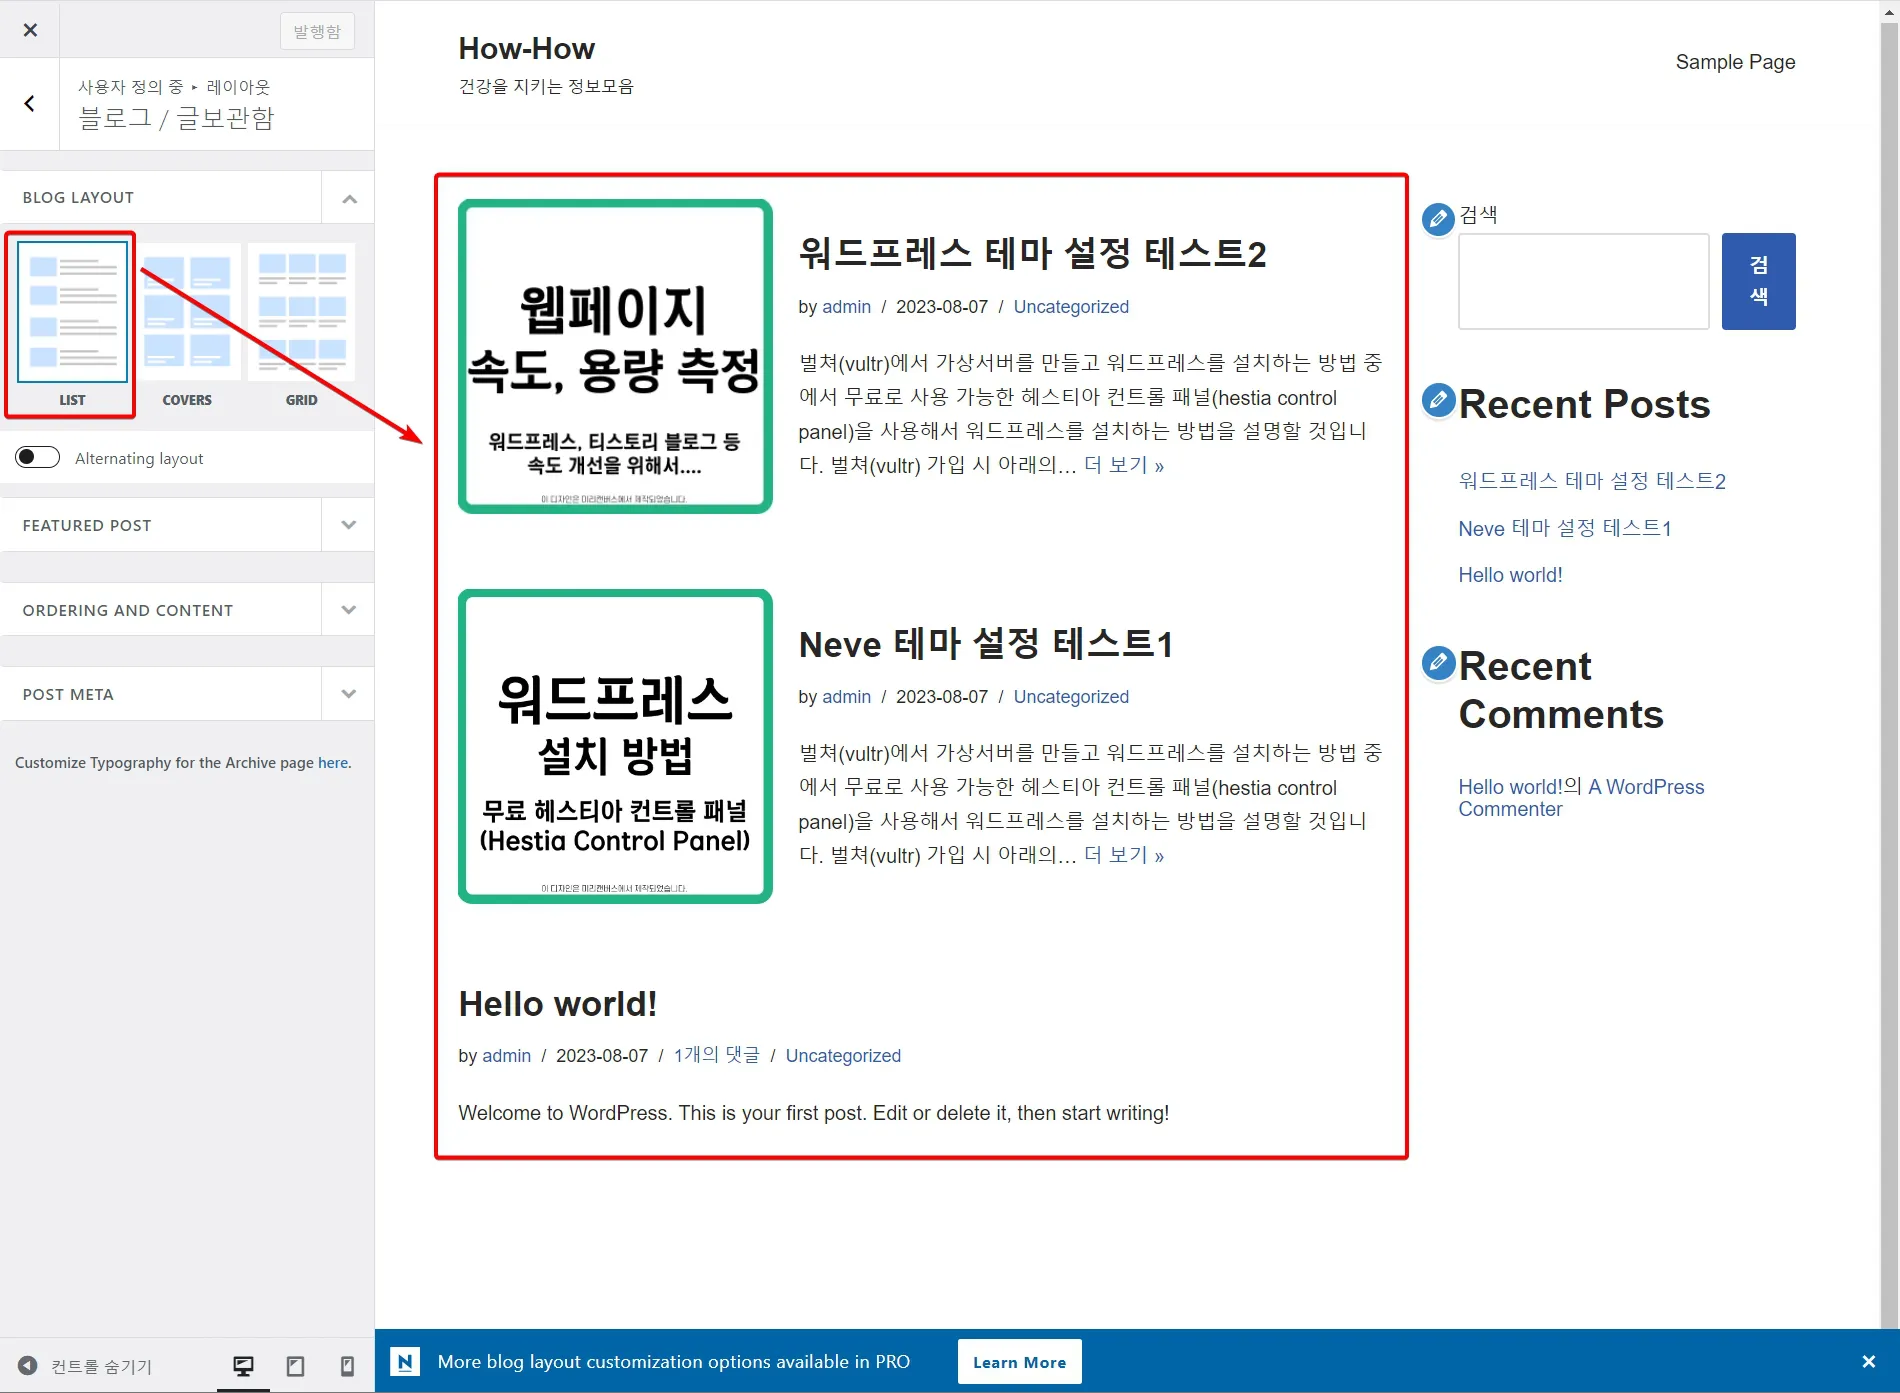Dismiss the PRO banner with X

pos(1868,1361)
